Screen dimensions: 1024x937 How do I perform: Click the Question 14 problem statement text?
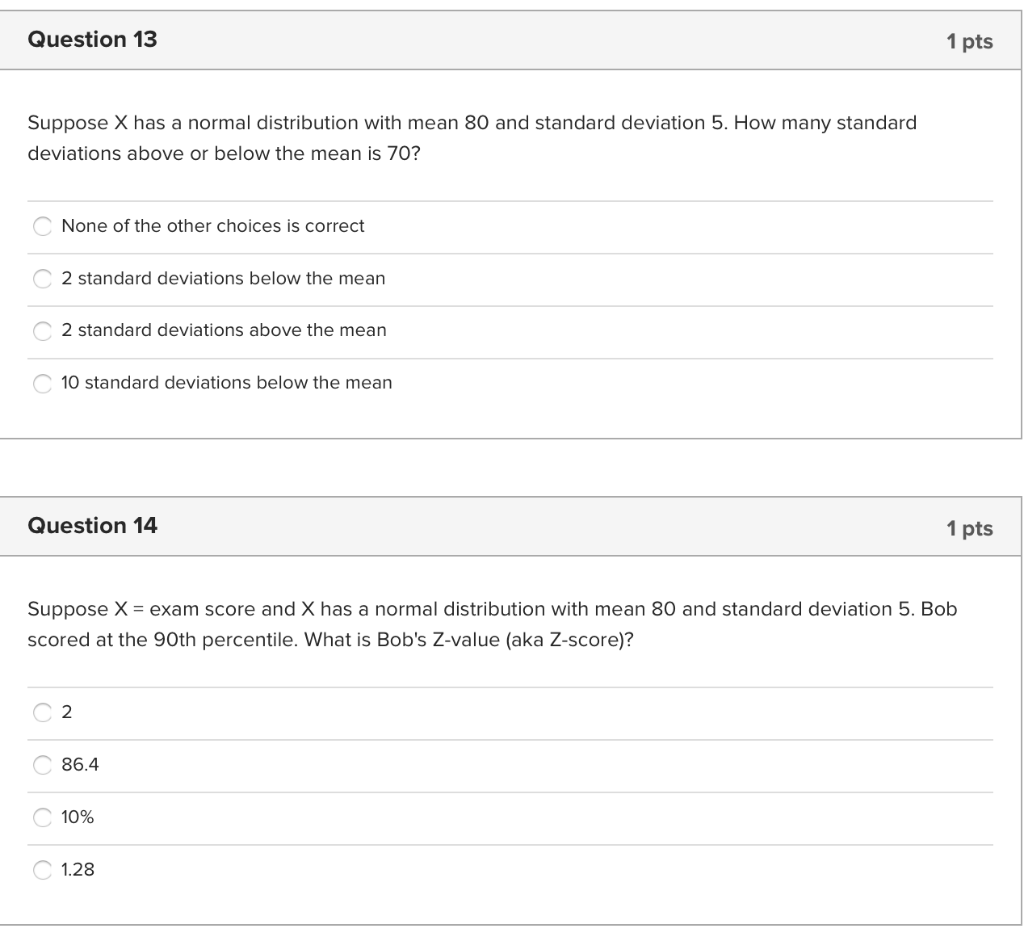tap(490, 622)
